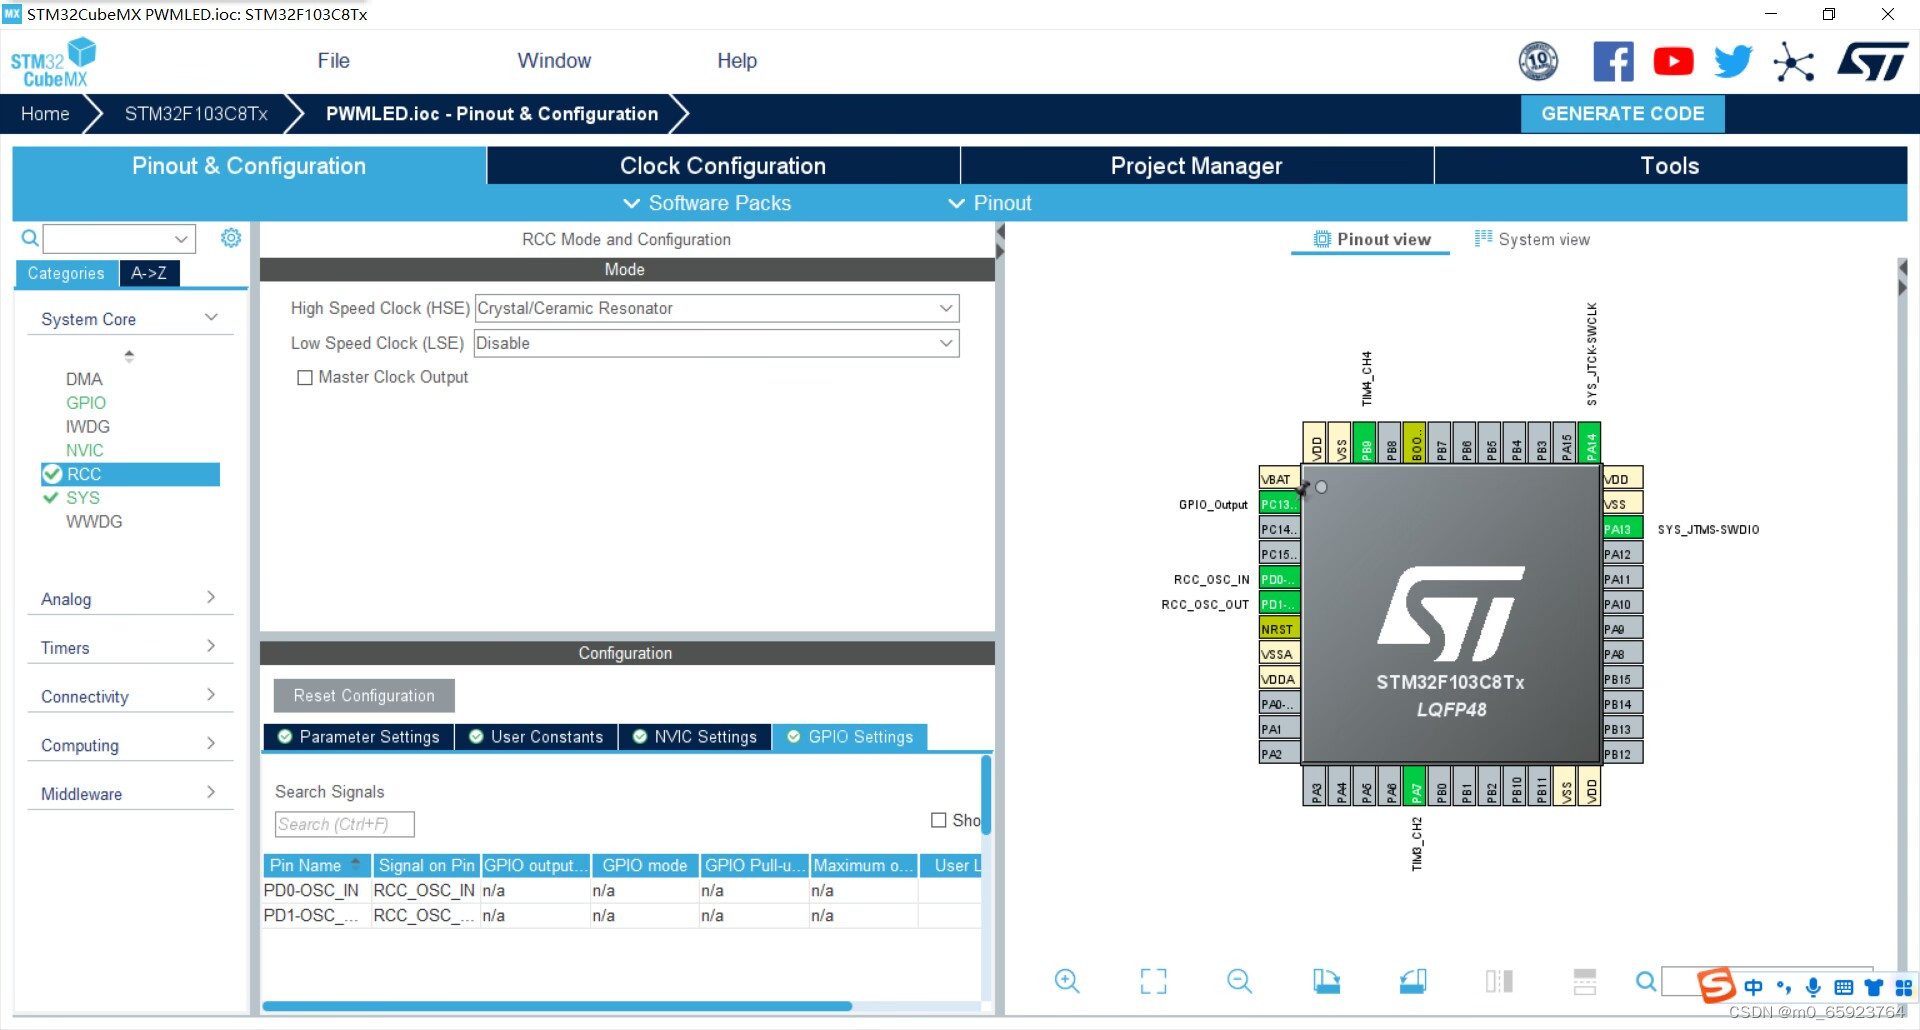Click the fit-to-view best fit icon

1153,981
